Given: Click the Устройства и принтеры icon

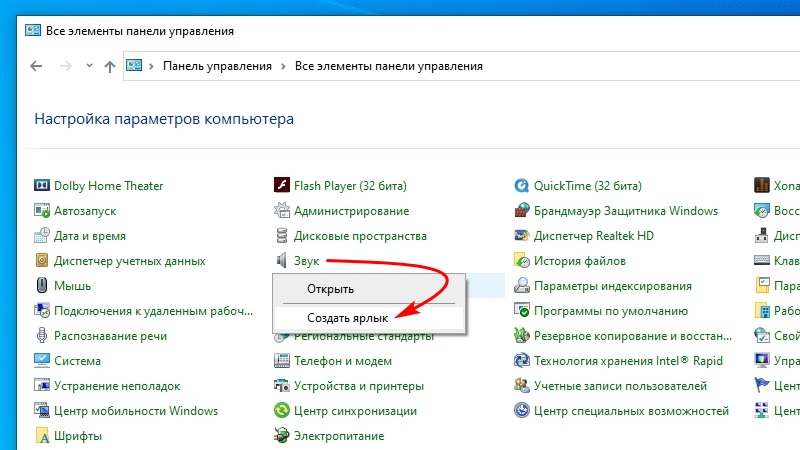Looking at the screenshot, I should (x=282, y=385).
